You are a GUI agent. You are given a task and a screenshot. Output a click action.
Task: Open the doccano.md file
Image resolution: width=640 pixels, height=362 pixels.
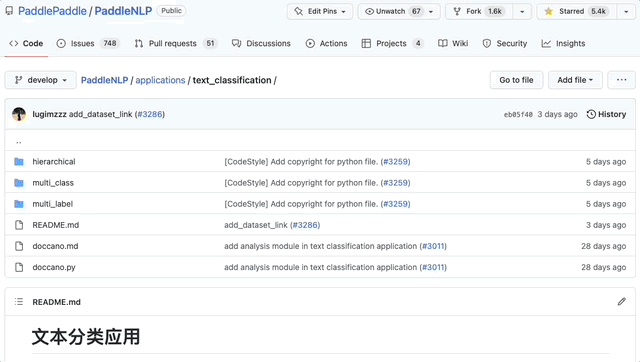pyautogui.click(x=55, y=246)
